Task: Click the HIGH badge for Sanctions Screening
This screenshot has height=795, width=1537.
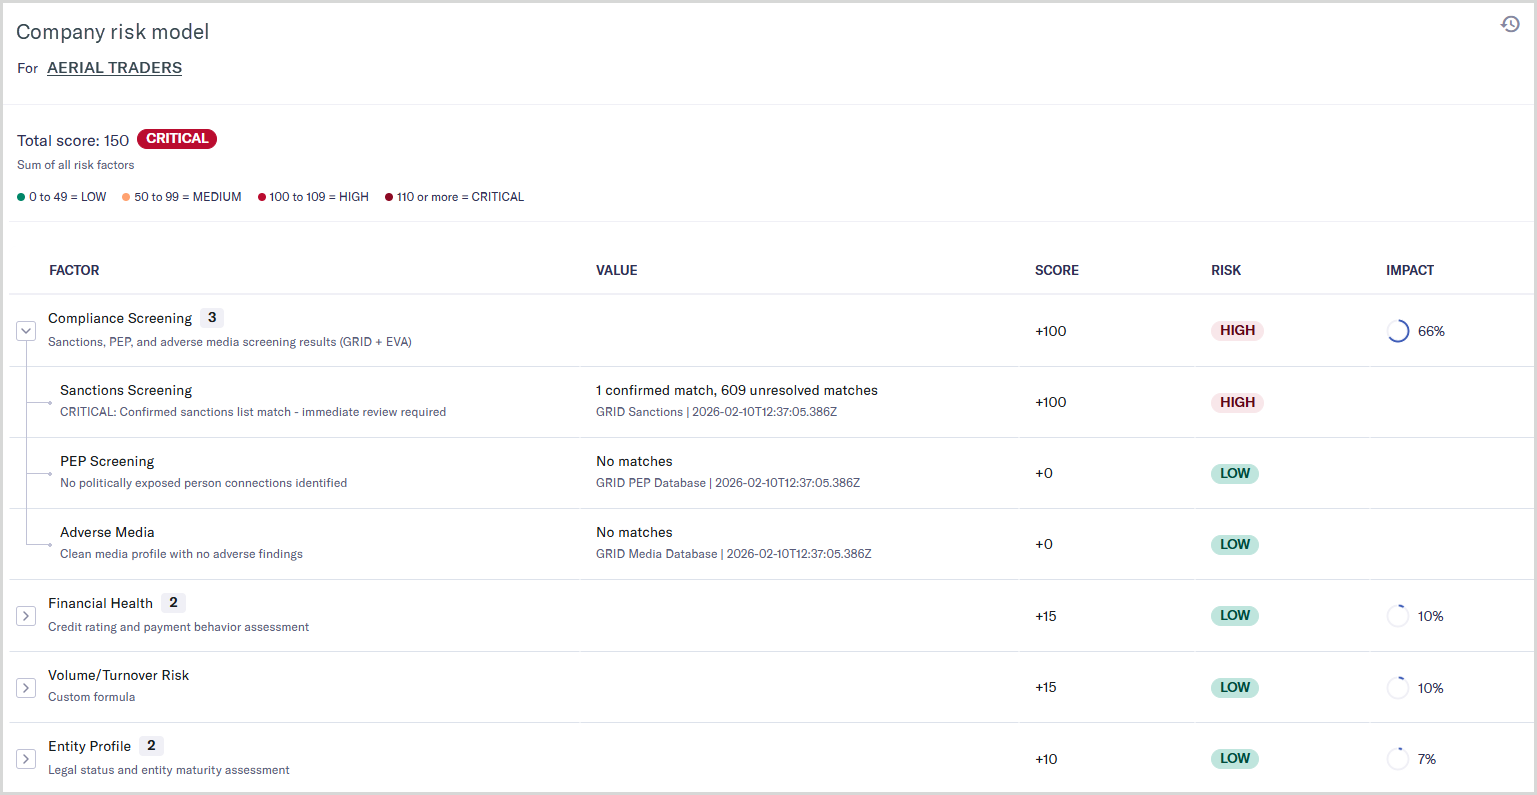Action: [x=1237, y=402]
